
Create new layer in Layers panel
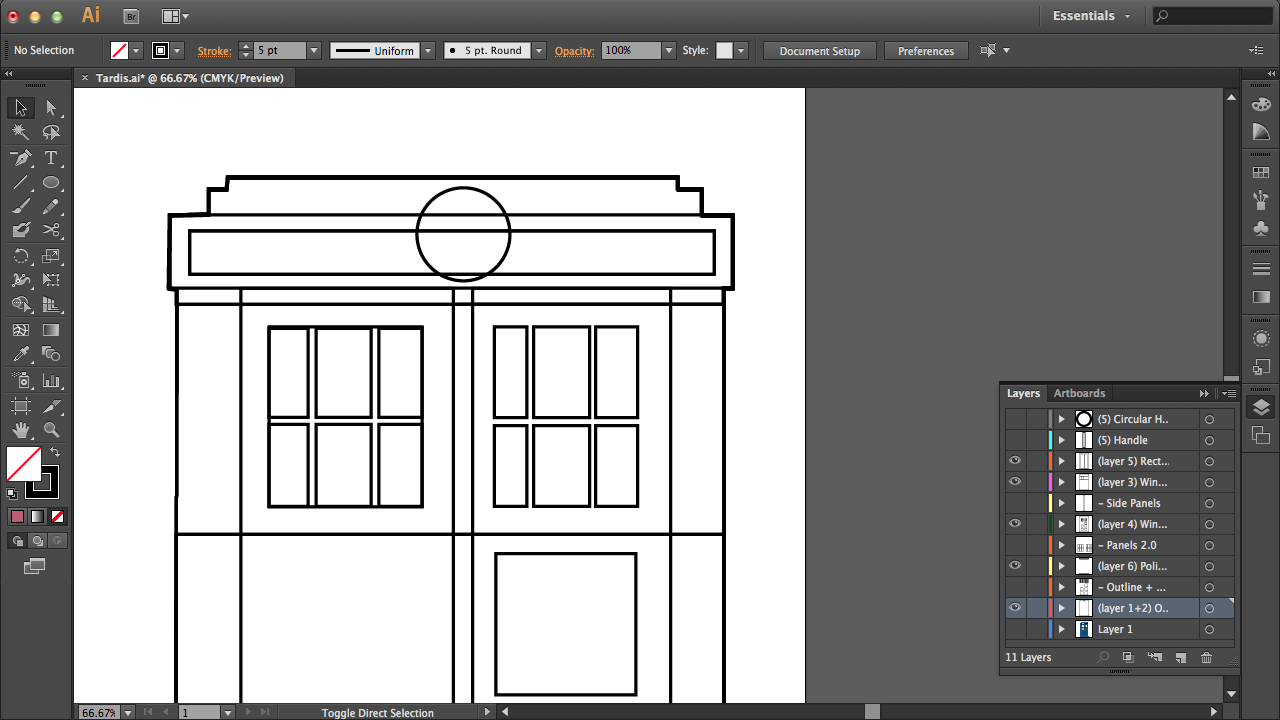pyautogui.click(x=1180, y=657)
